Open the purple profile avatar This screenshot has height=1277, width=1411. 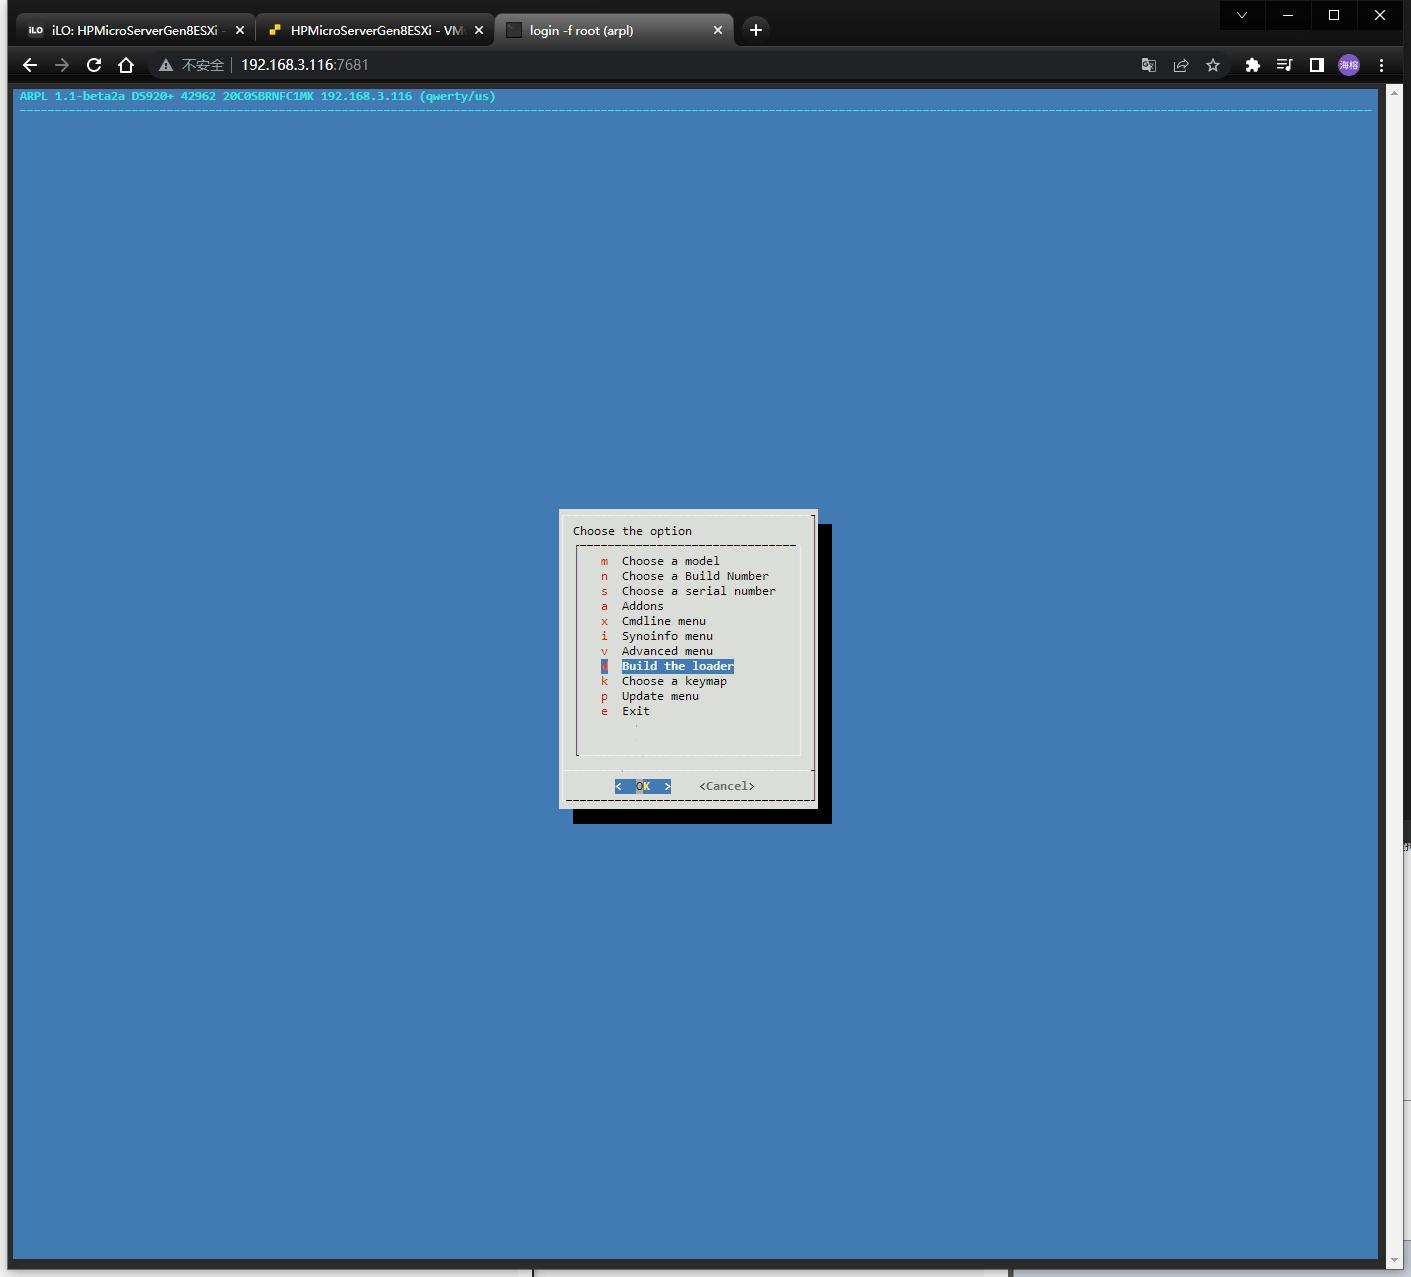point(1349,65)
